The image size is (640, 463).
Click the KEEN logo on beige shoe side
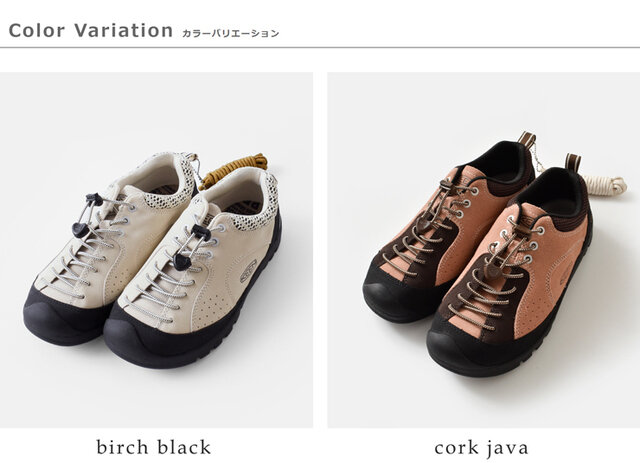(x=249, y=271)
